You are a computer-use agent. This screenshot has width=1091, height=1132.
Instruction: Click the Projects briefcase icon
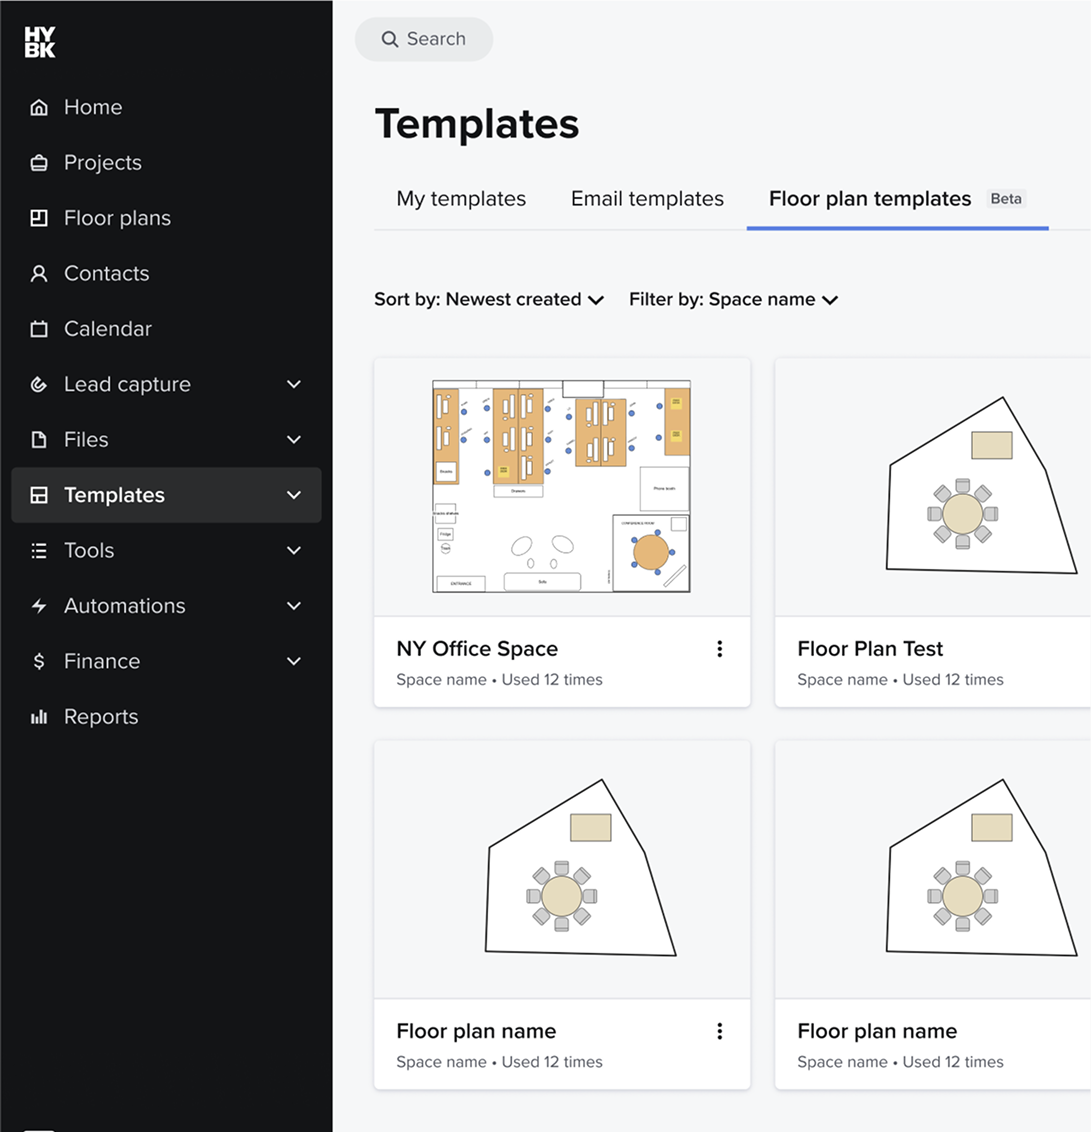(x=39, y=163)
